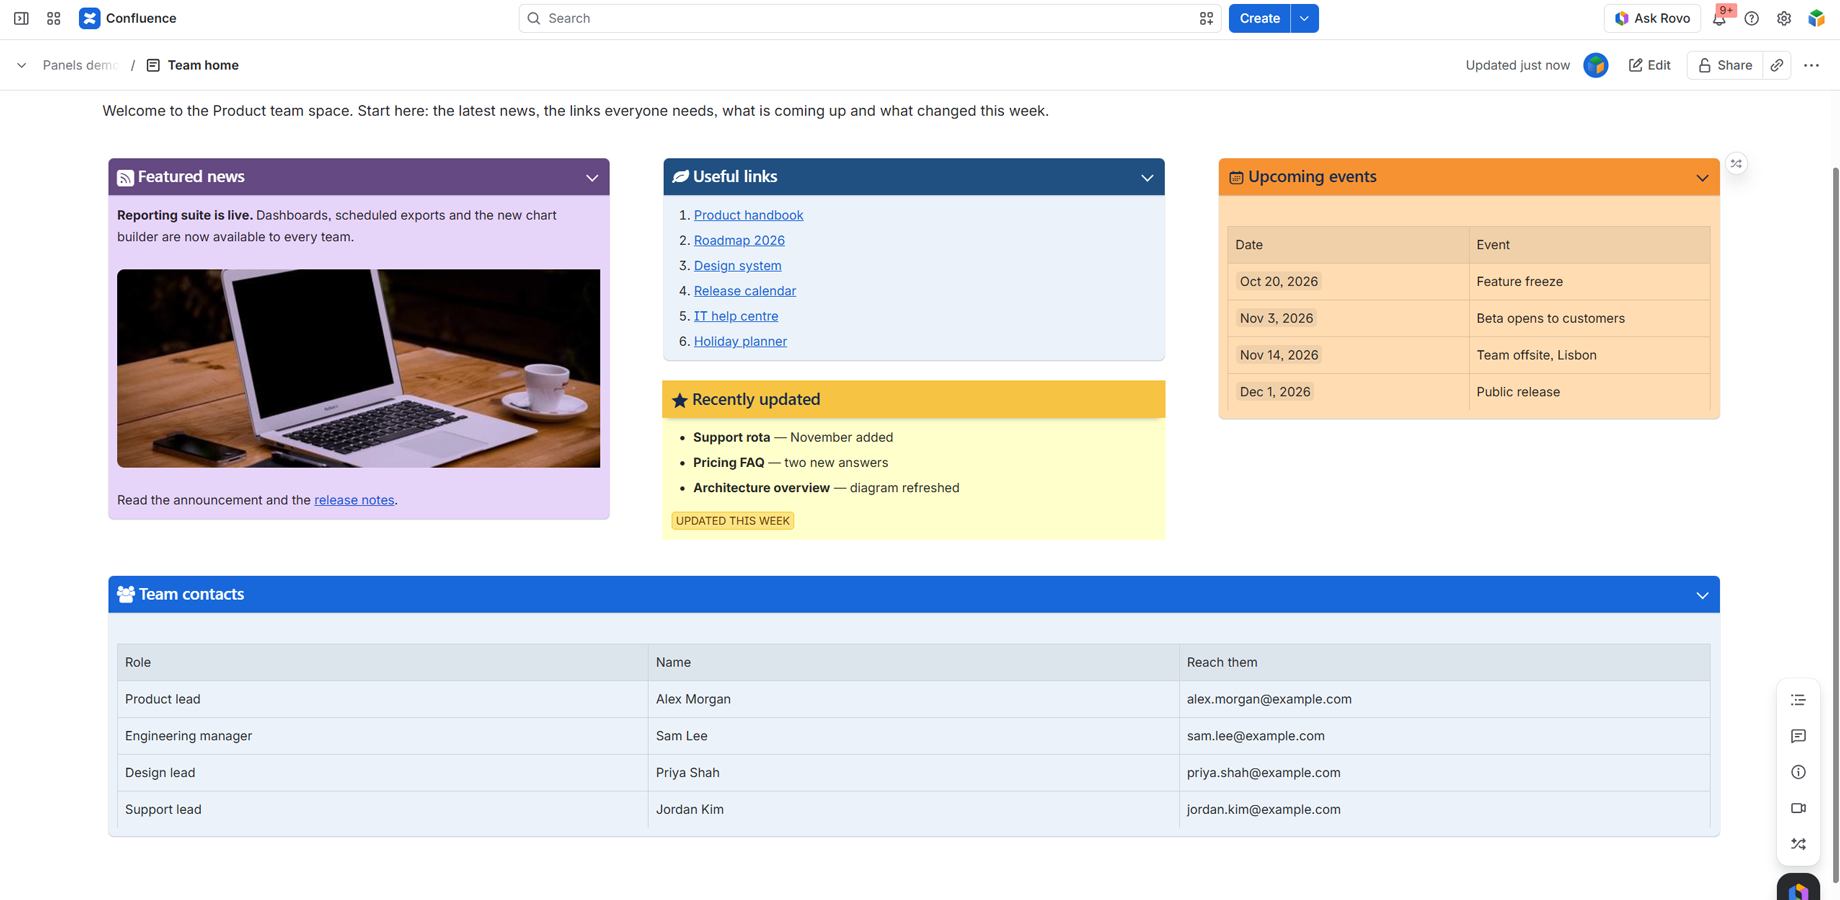Share the page
The image size is (1840, 900).
click(x=1725, y=65)
